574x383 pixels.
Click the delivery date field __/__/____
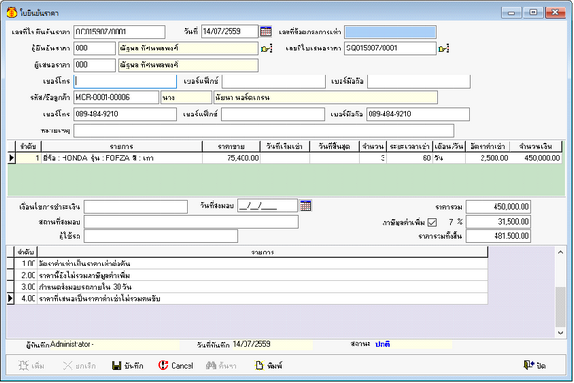(x=268, y=206)
